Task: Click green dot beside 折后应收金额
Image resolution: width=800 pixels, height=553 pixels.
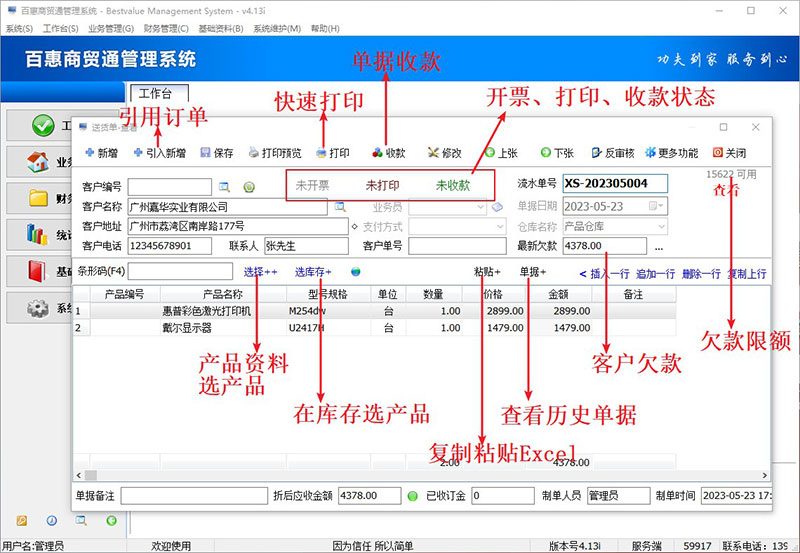Action: 413,495
